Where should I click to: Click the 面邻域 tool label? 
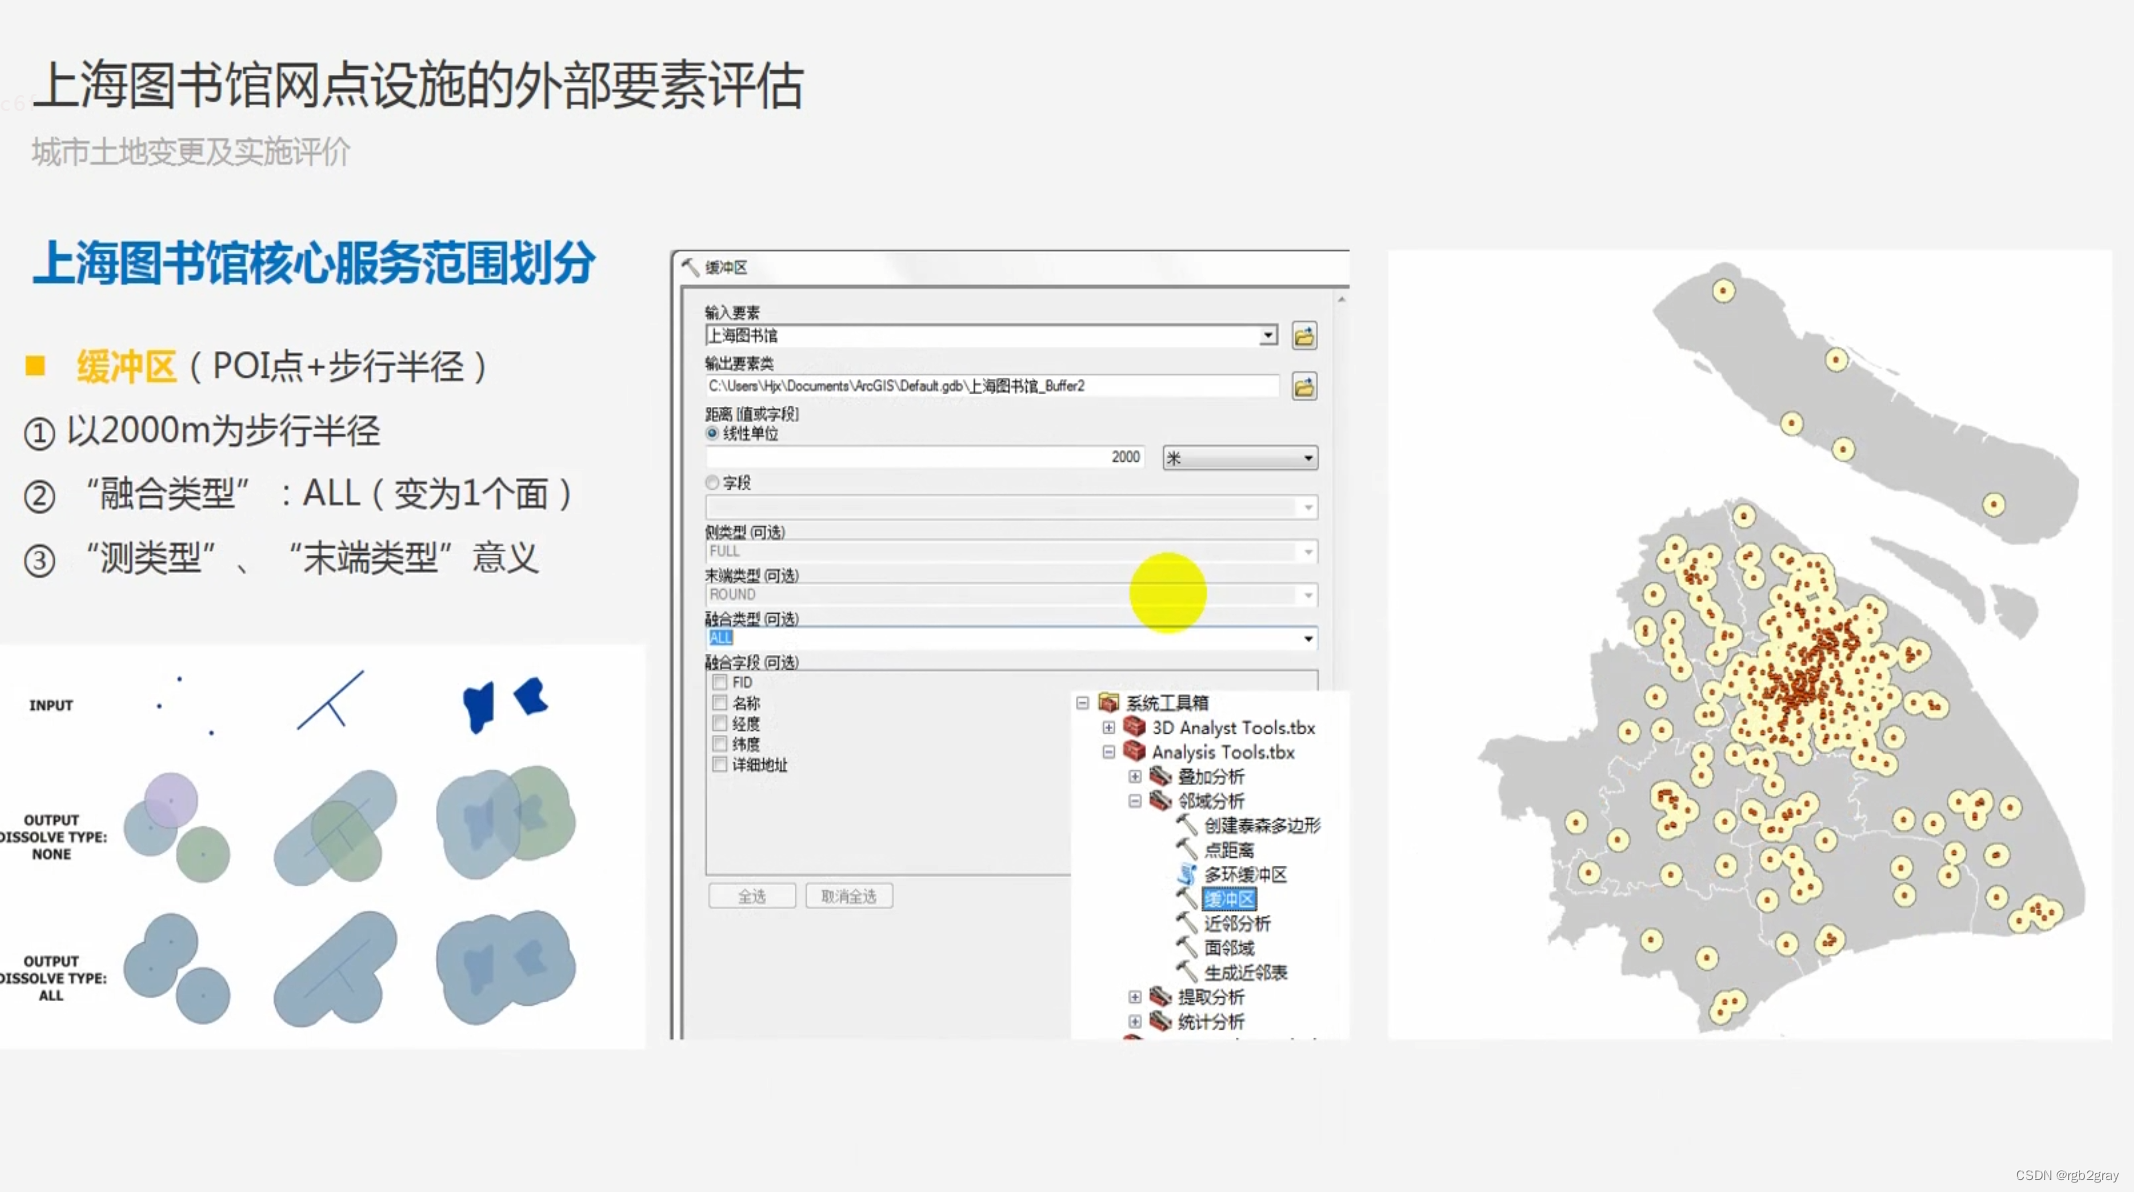tap(1229, 947)
